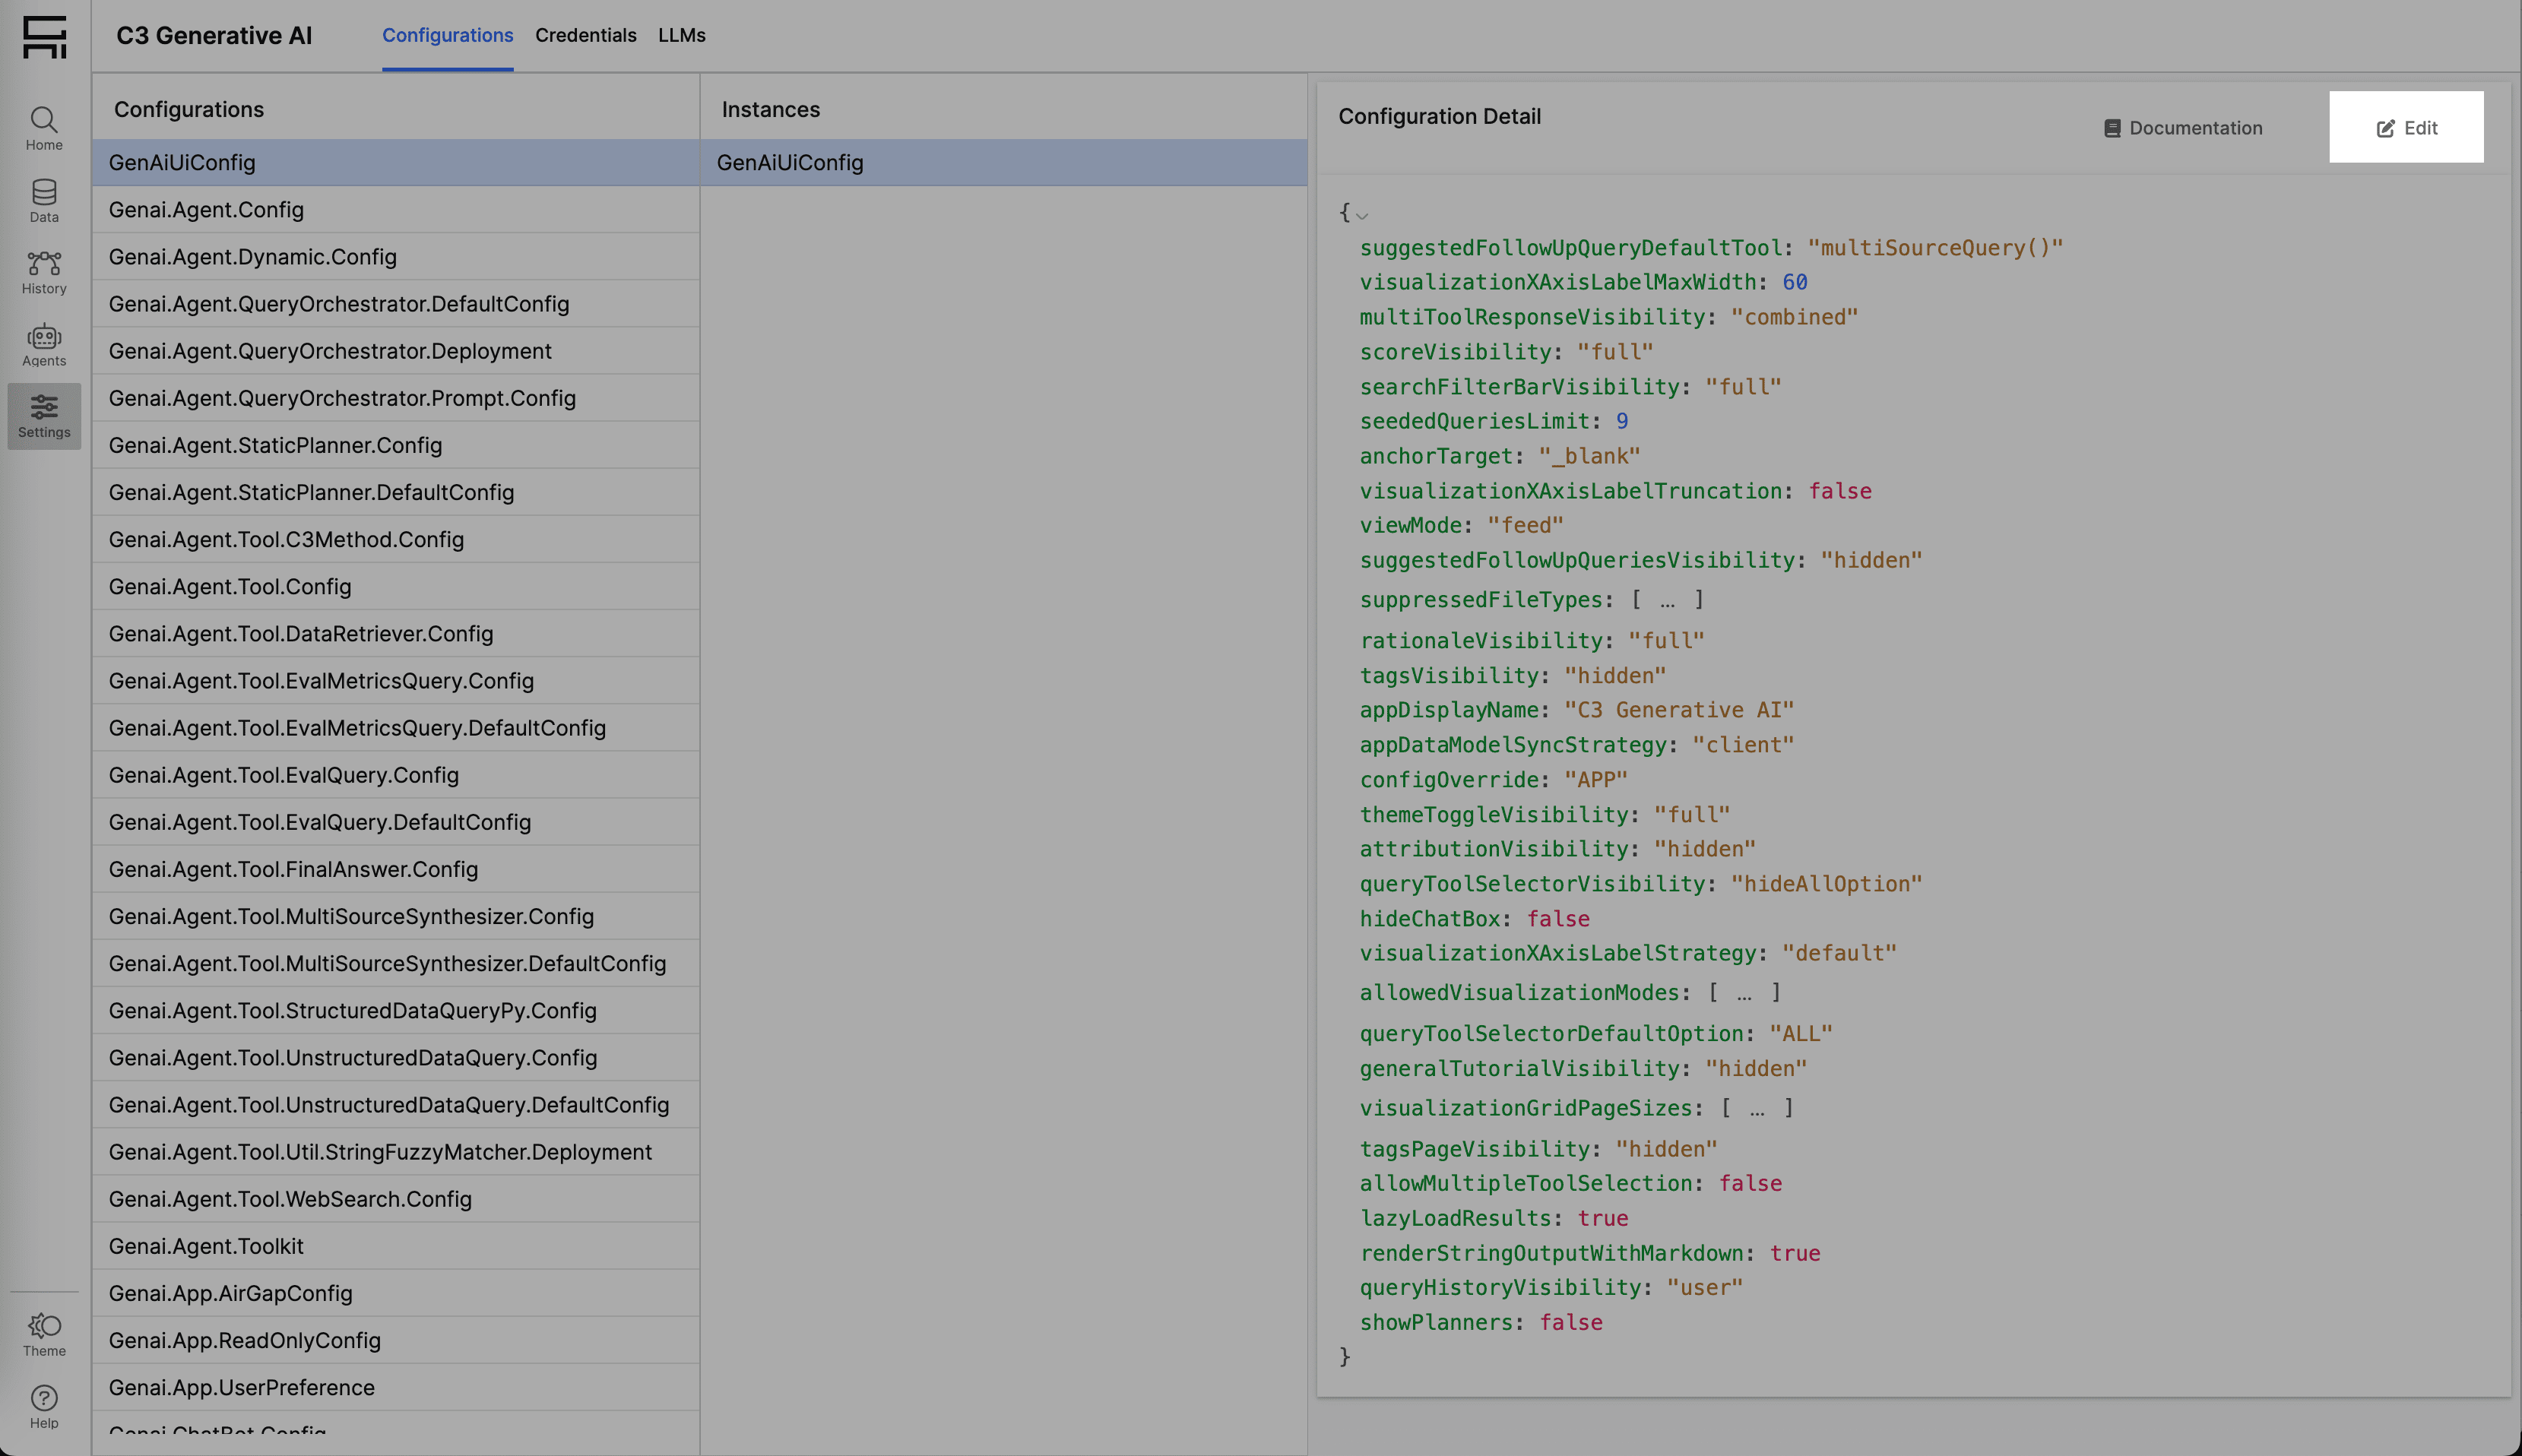Open the Documentation link
The width and height of the screenshot is (2522, 1456).
pyautogui.click(x=2182, y=128)
